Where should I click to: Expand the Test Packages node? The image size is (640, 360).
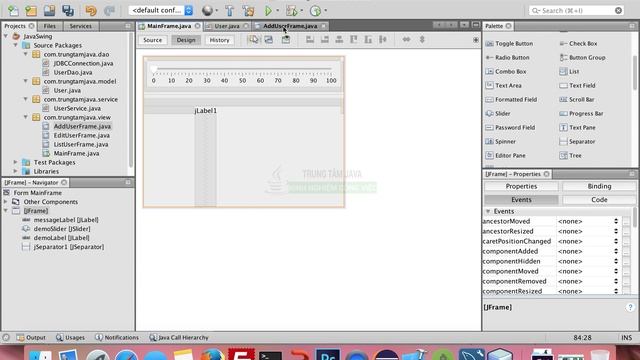[x=16, y=162]
